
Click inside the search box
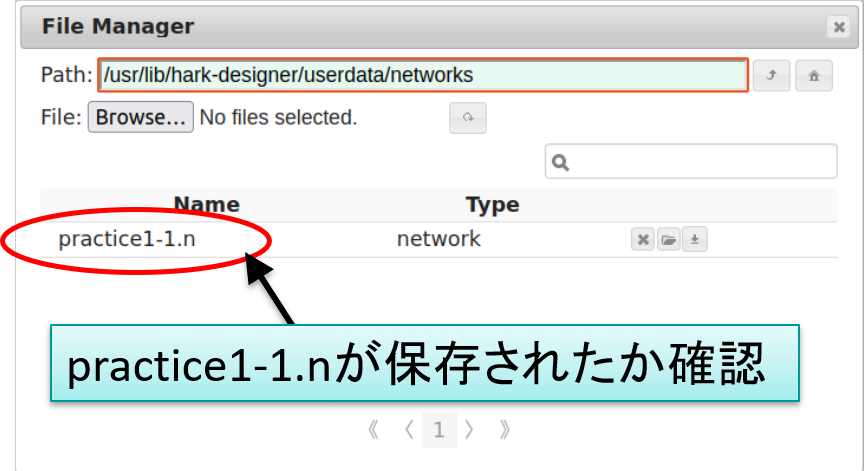(691, 161)
